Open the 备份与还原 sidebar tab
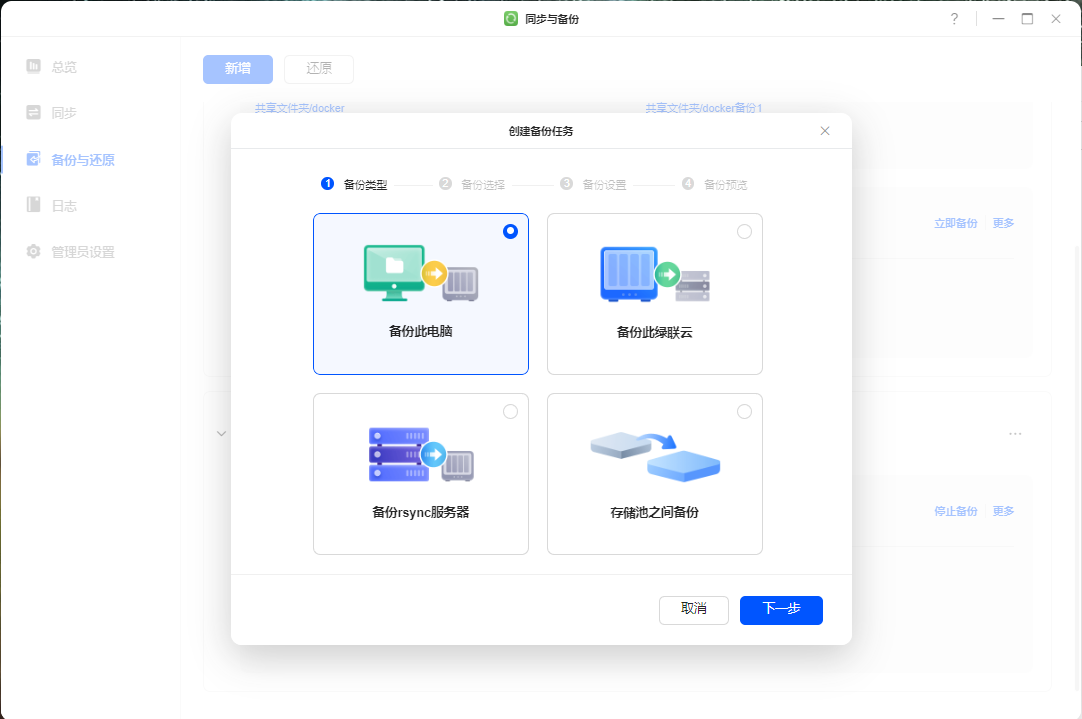This screenshot has width=1082, height=719. 82,160
